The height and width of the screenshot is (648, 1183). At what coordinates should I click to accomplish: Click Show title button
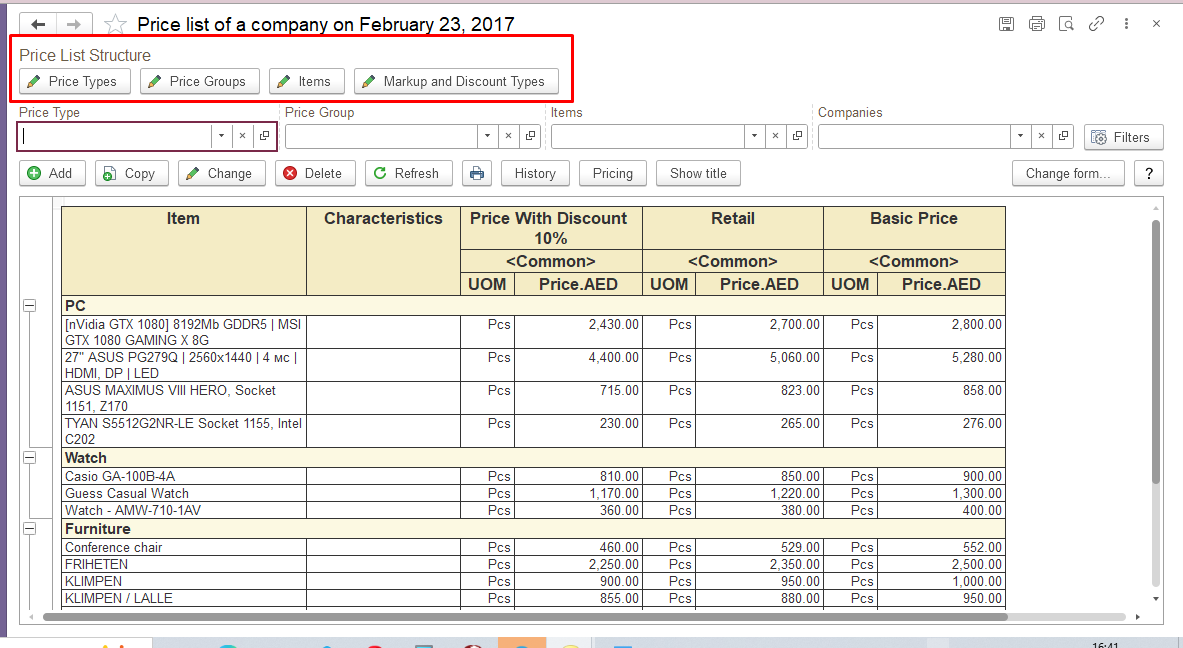[698, 174]
